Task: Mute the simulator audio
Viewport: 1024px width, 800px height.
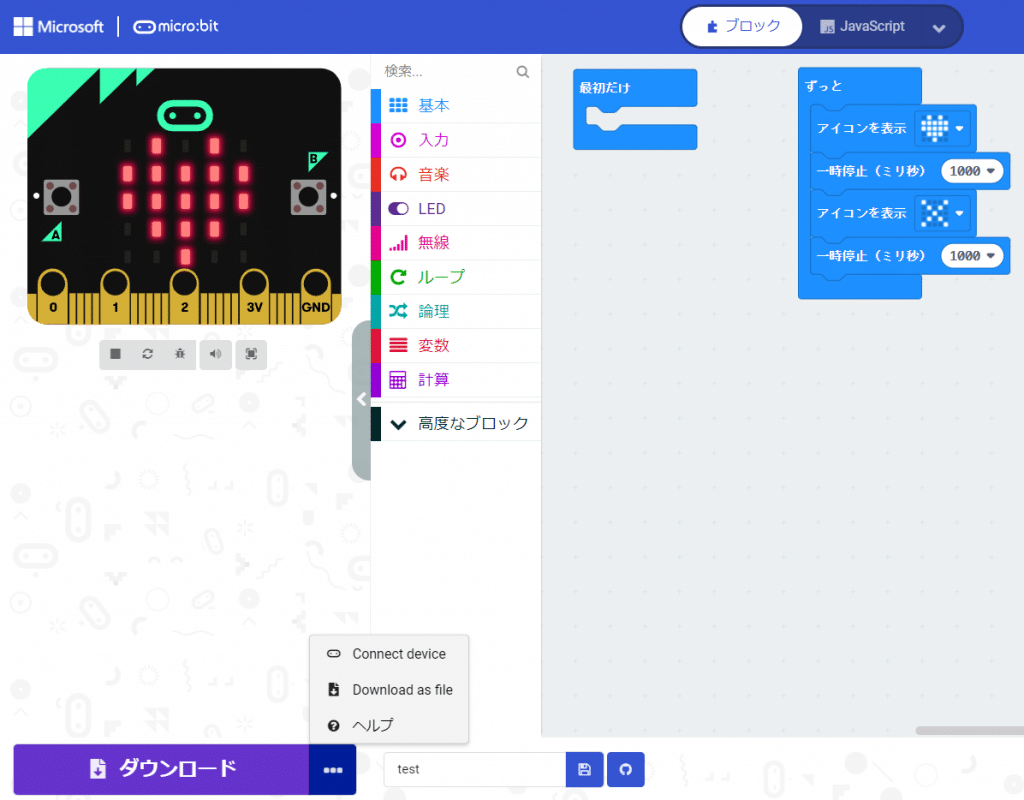Action: click(215, 354)
